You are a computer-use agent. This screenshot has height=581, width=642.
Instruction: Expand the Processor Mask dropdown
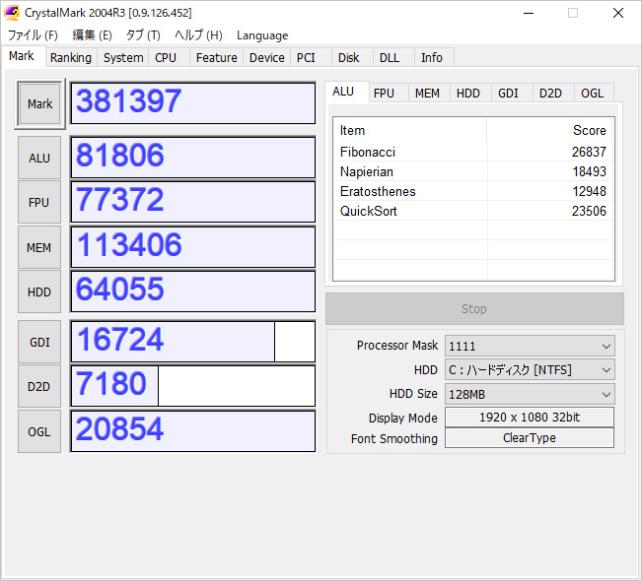click(529, 346)
